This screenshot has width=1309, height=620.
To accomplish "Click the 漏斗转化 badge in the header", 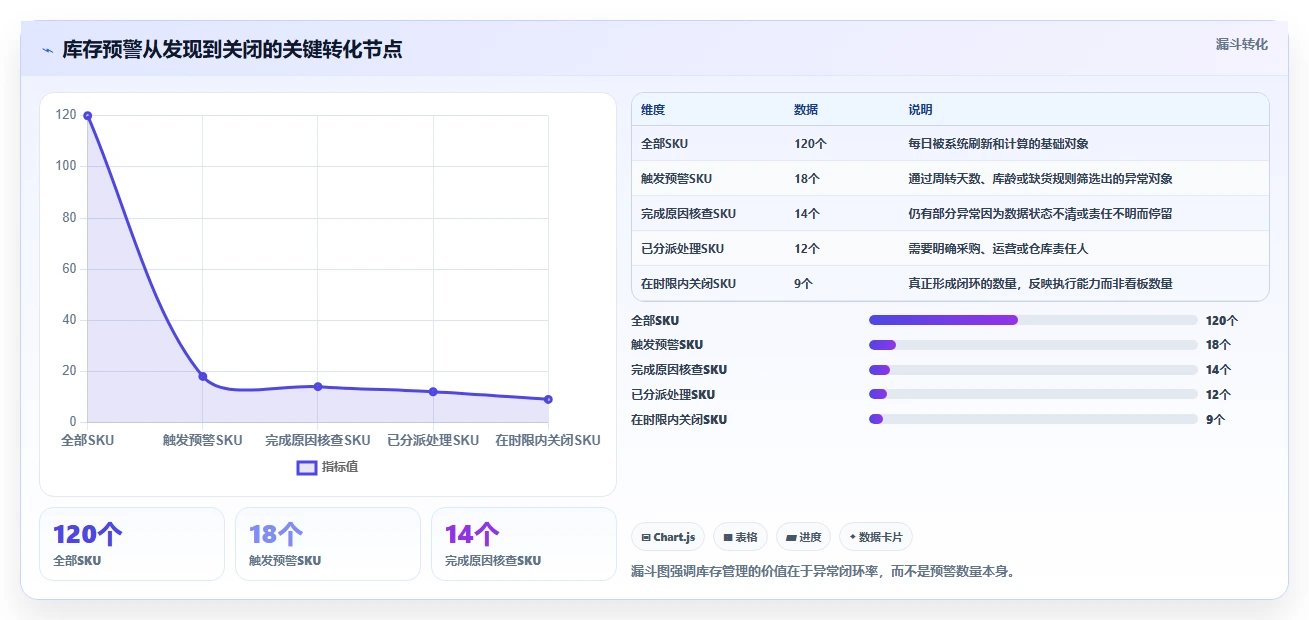I will tap(1242, 44).
